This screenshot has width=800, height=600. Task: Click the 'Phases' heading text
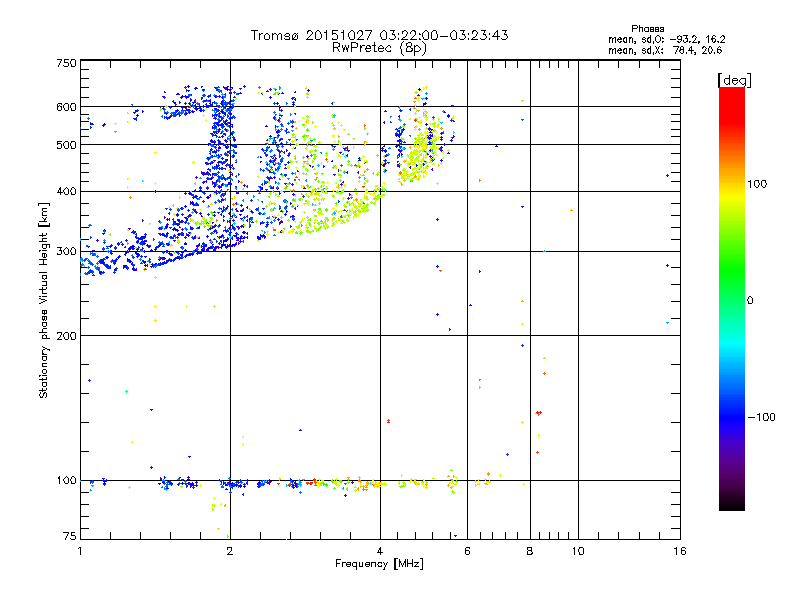647,29
